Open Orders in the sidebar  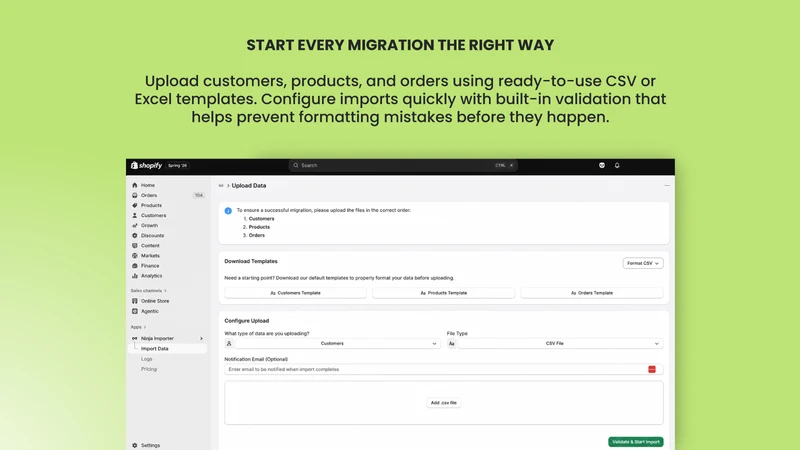tap(148, 195)
